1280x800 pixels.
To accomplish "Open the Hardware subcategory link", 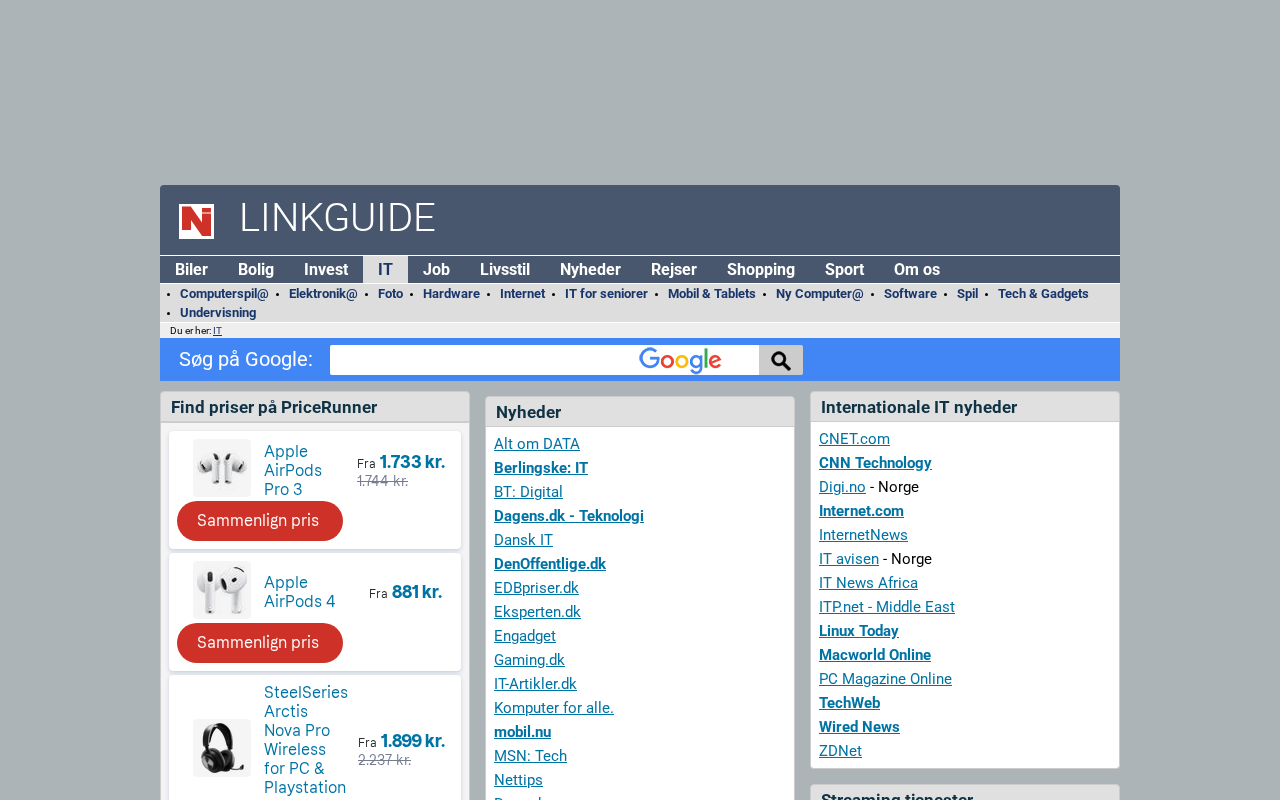I will [451, 294].
